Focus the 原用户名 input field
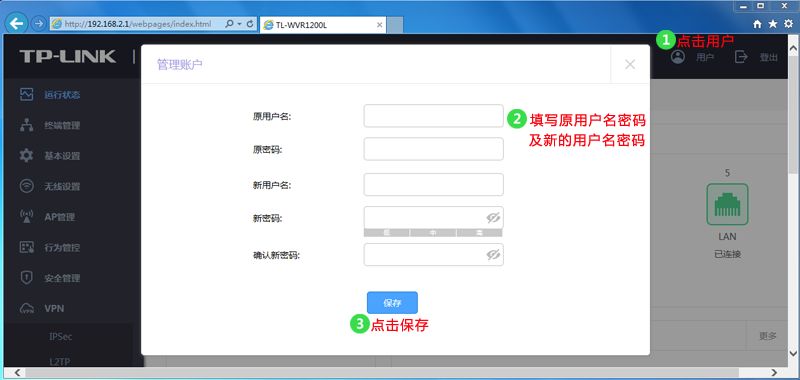This screenshot has width=800, height=380. (x=434, y=116)
